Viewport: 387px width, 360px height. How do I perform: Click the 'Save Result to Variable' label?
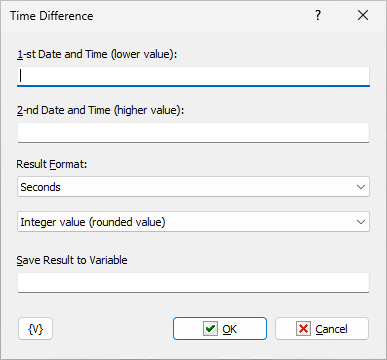72,260
